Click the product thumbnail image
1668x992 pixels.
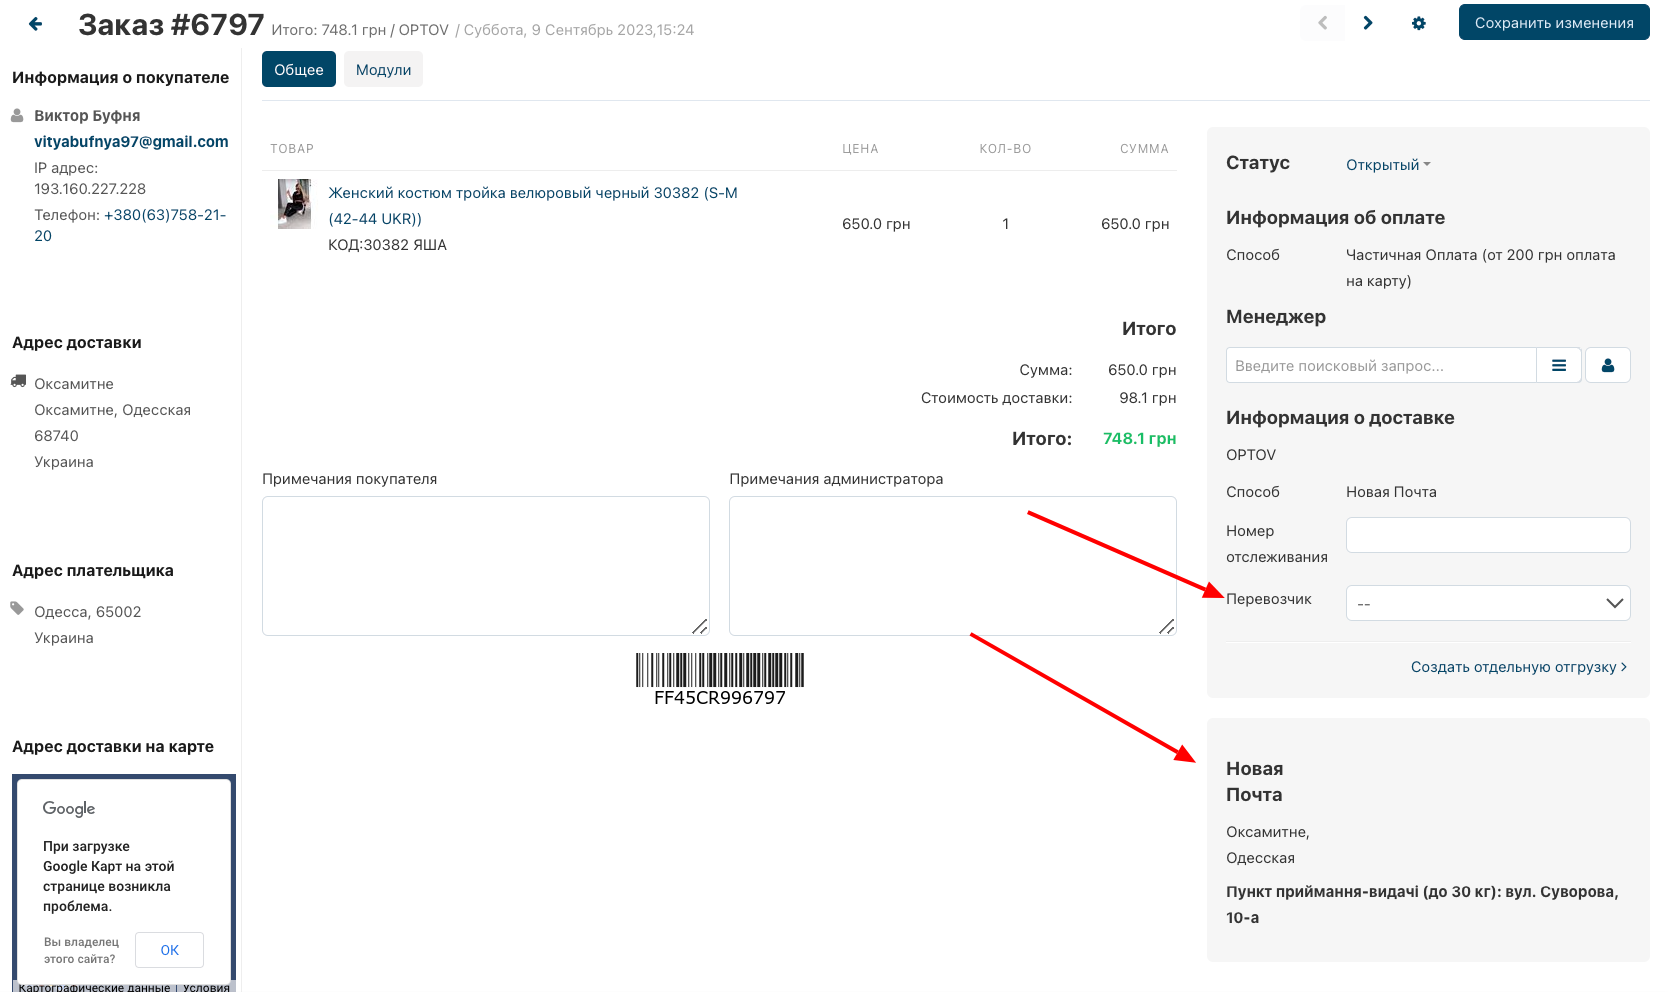(x=294, y=204)
